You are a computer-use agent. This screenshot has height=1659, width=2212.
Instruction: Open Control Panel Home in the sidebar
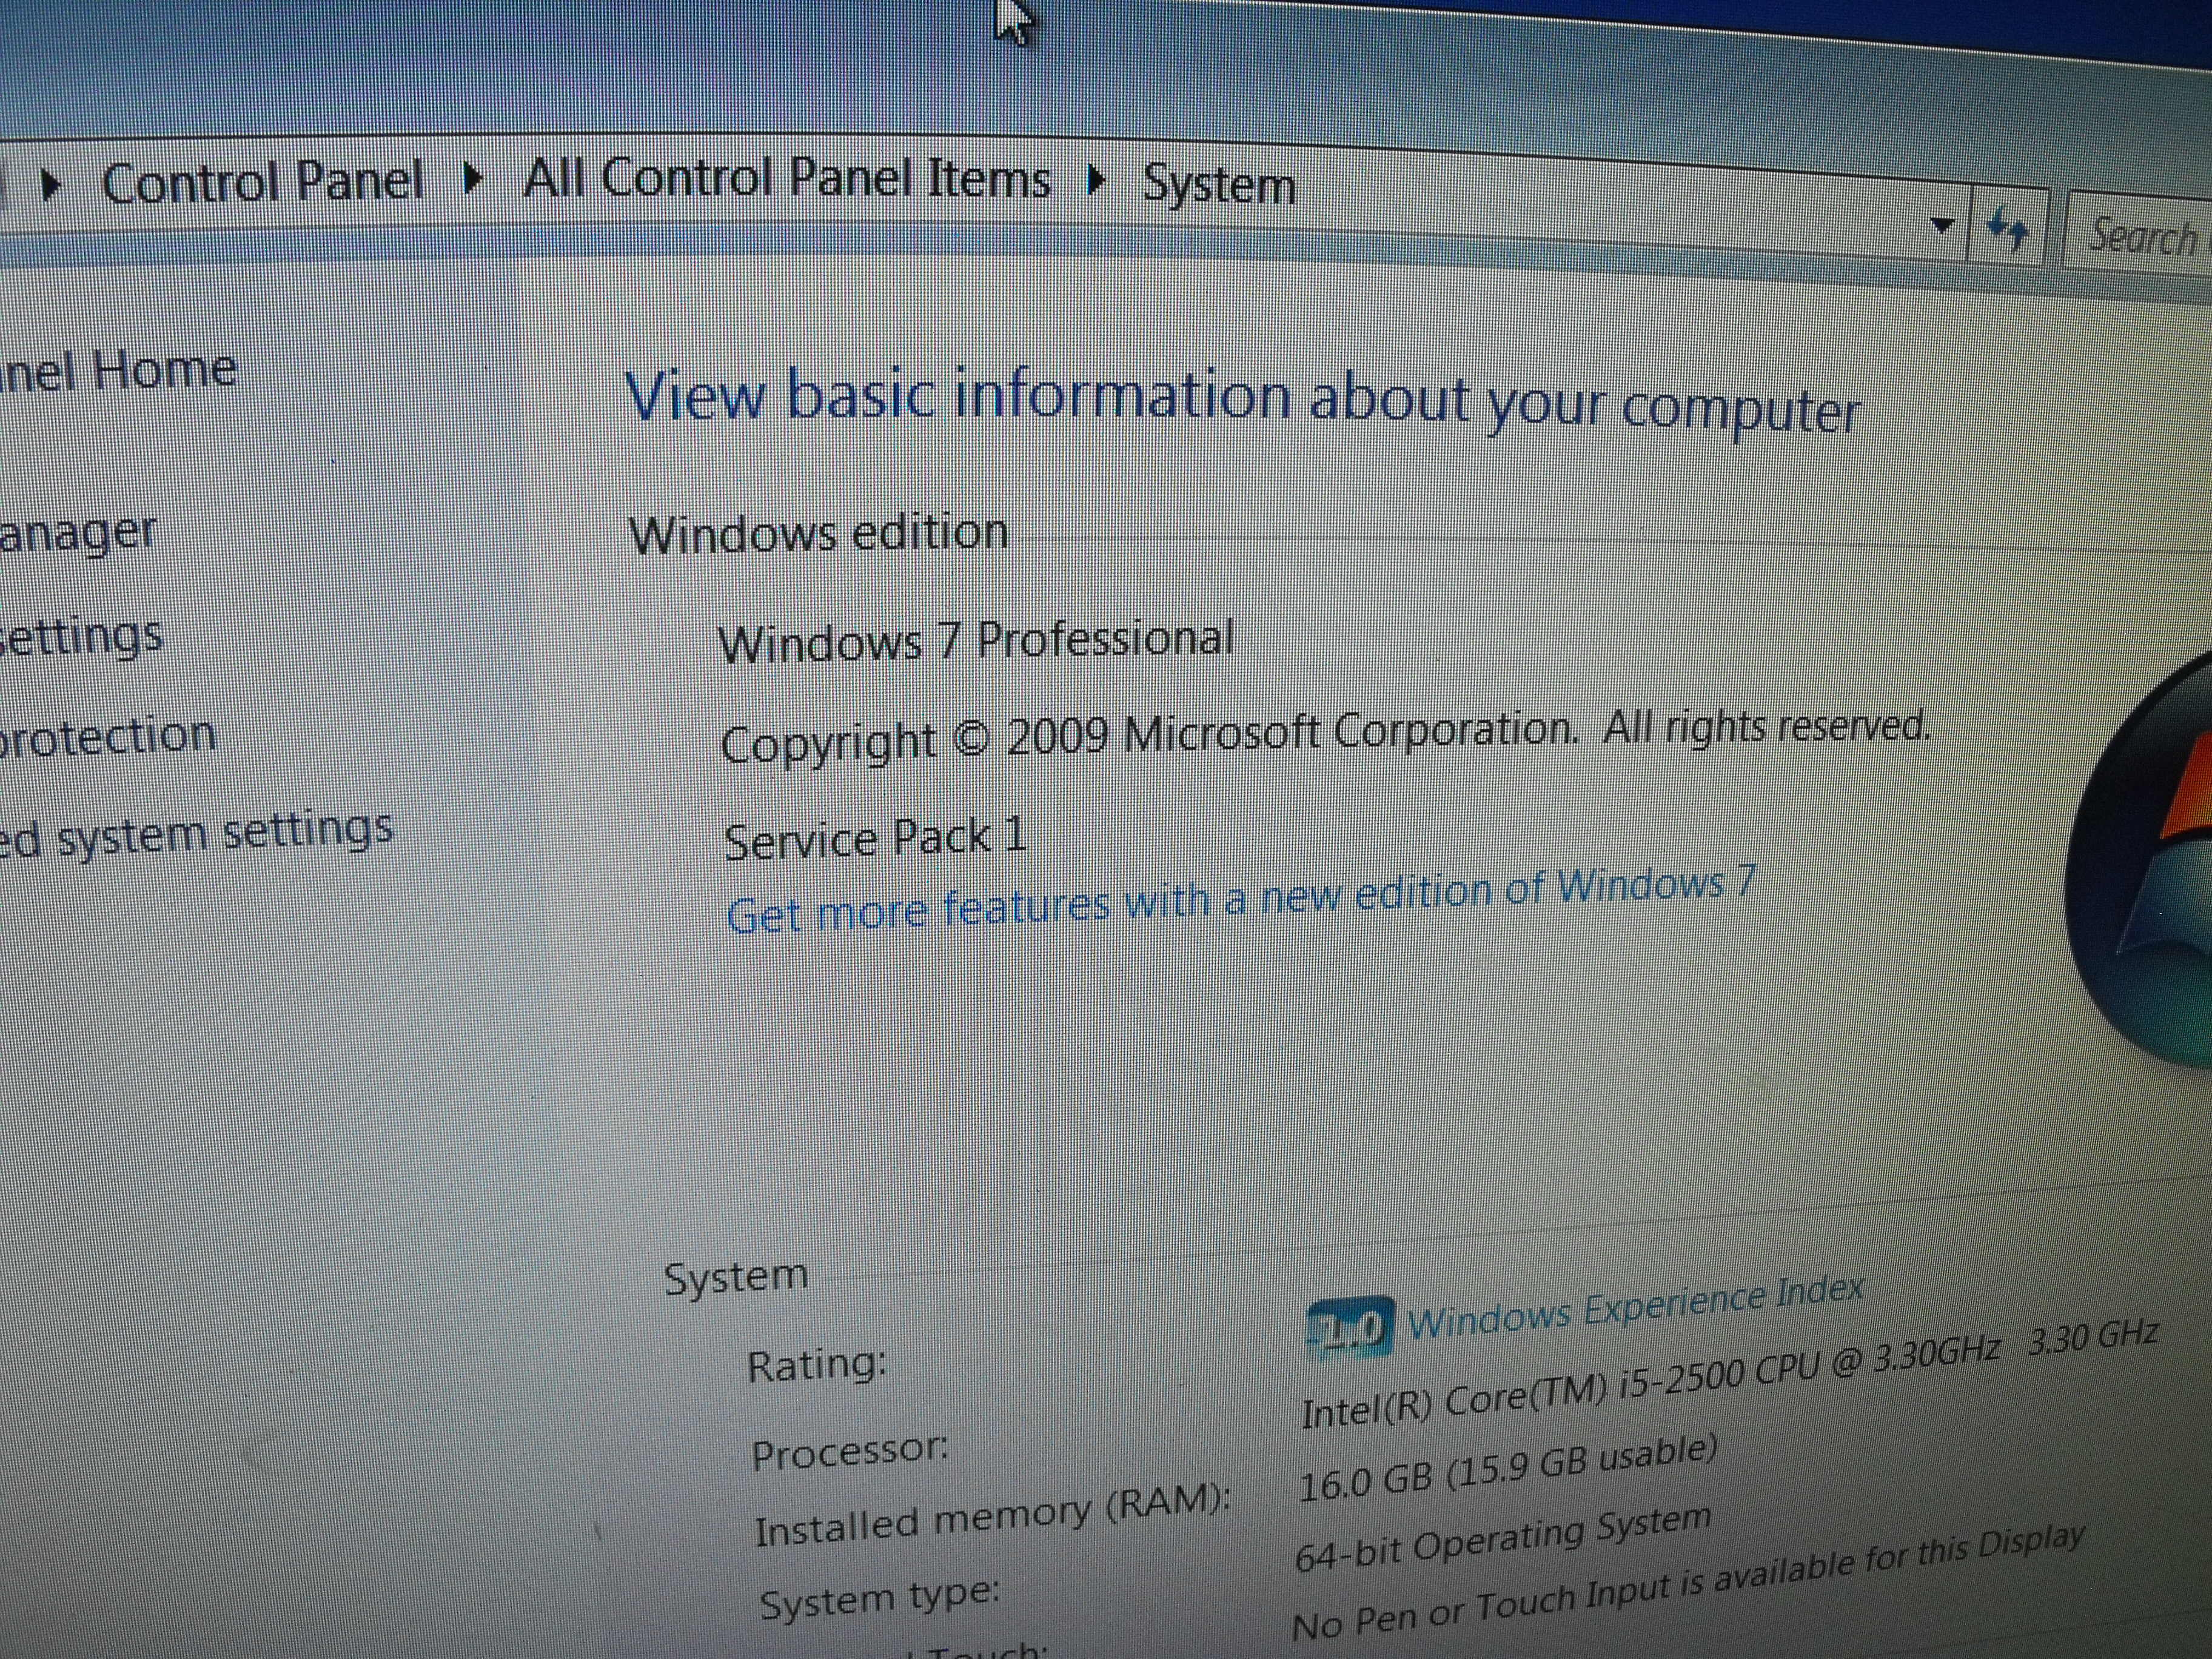click(x=118, y=371)
